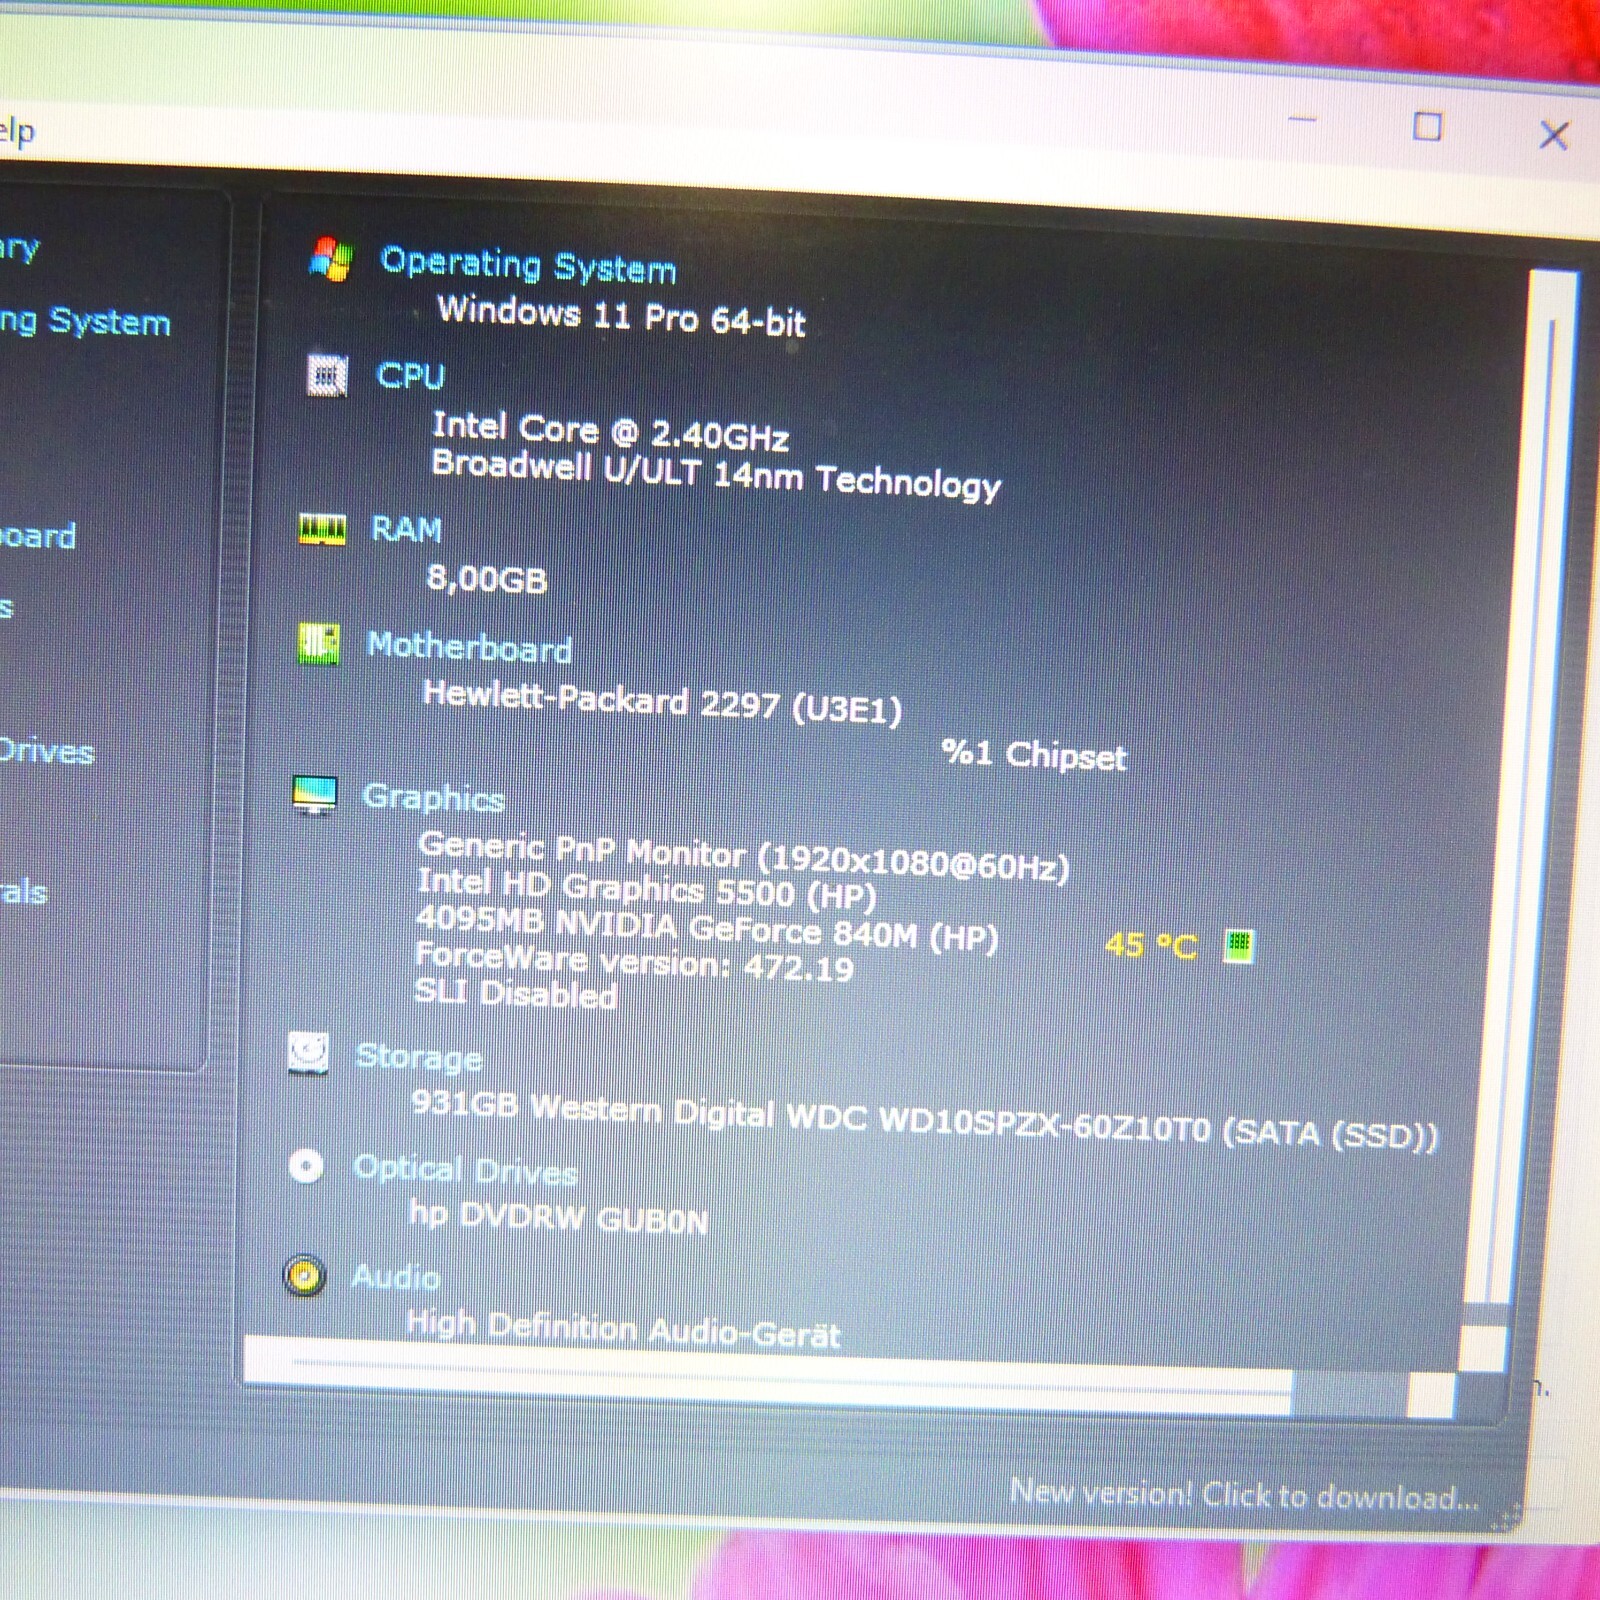Click the Storage hard drive icon

(x=308, y=1054)
